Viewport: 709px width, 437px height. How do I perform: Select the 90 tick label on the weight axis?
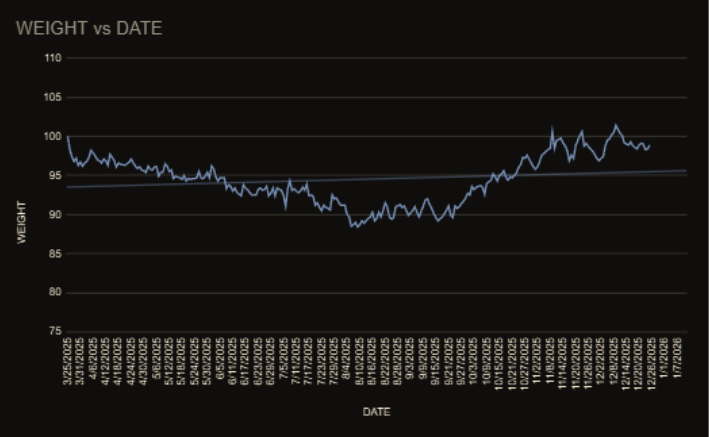[x=55, y=214]
